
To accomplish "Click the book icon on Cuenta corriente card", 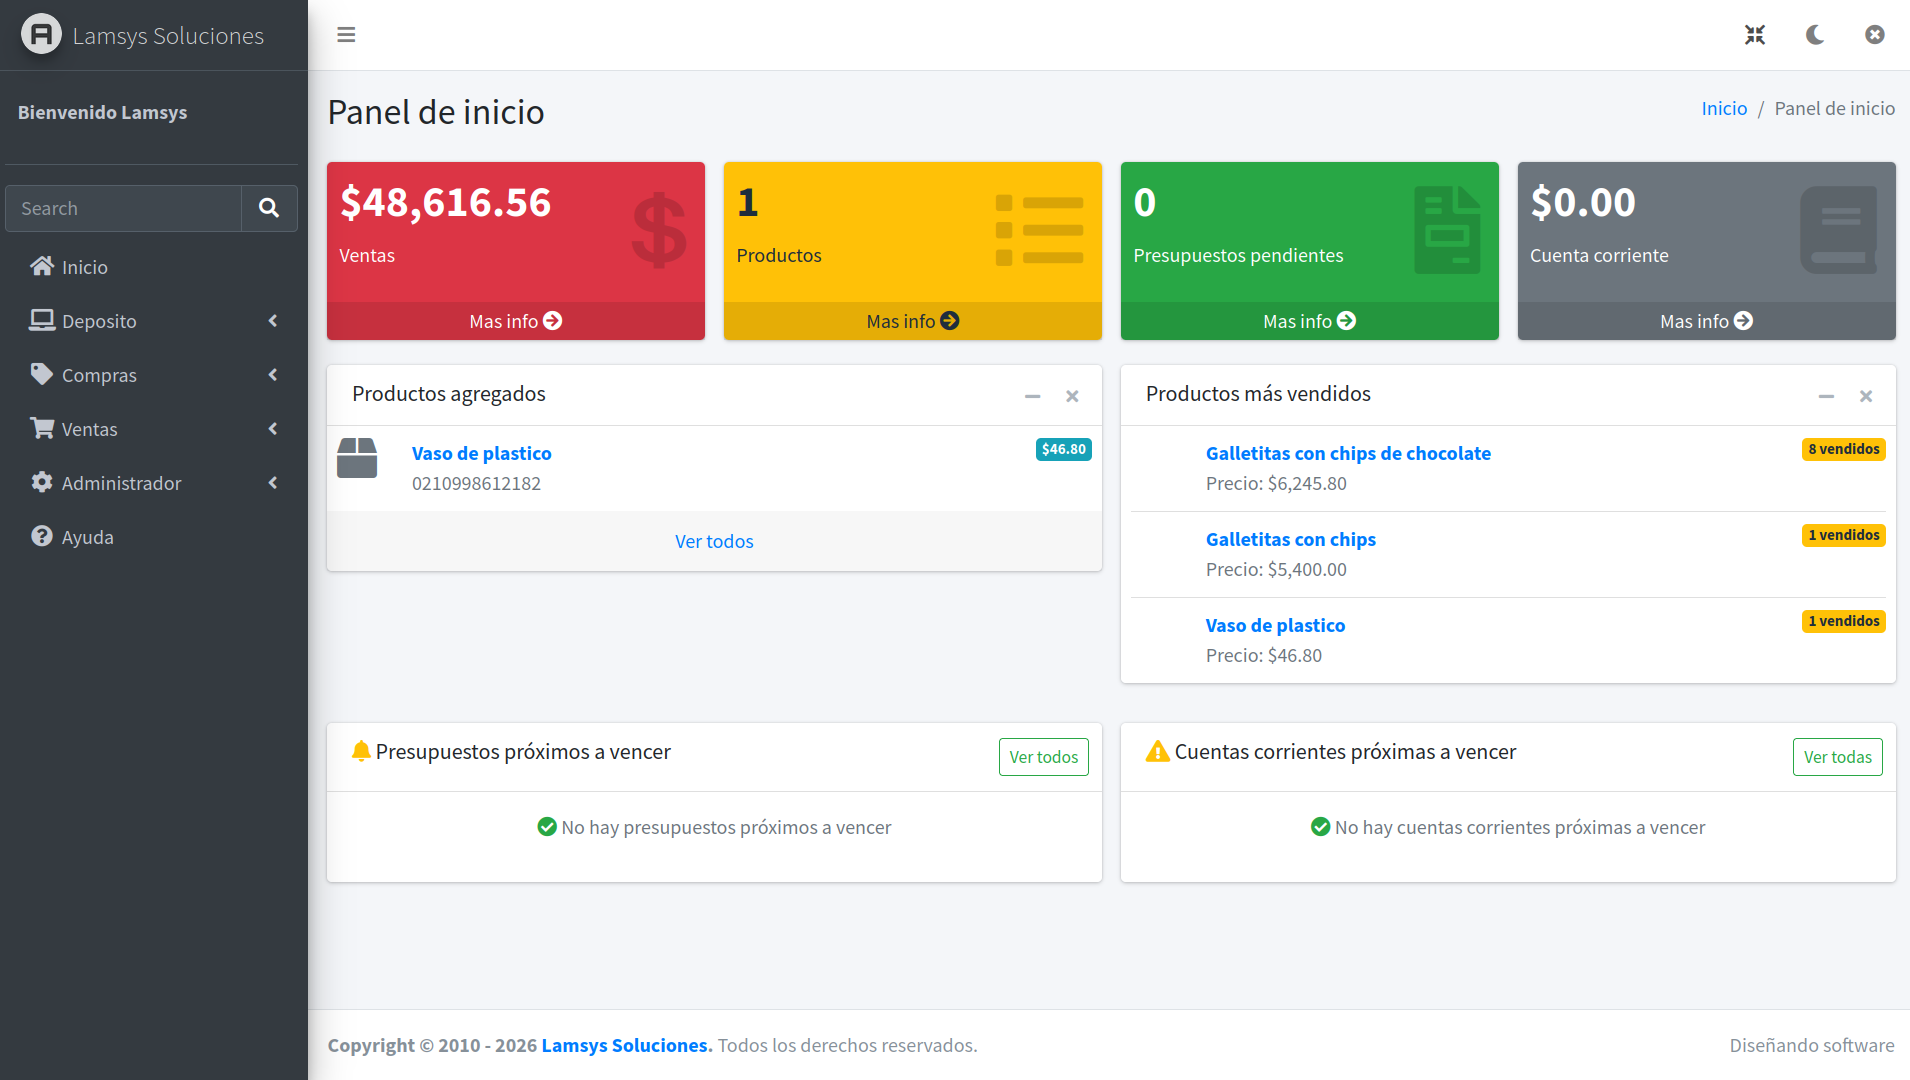I will click(1839, 230).
